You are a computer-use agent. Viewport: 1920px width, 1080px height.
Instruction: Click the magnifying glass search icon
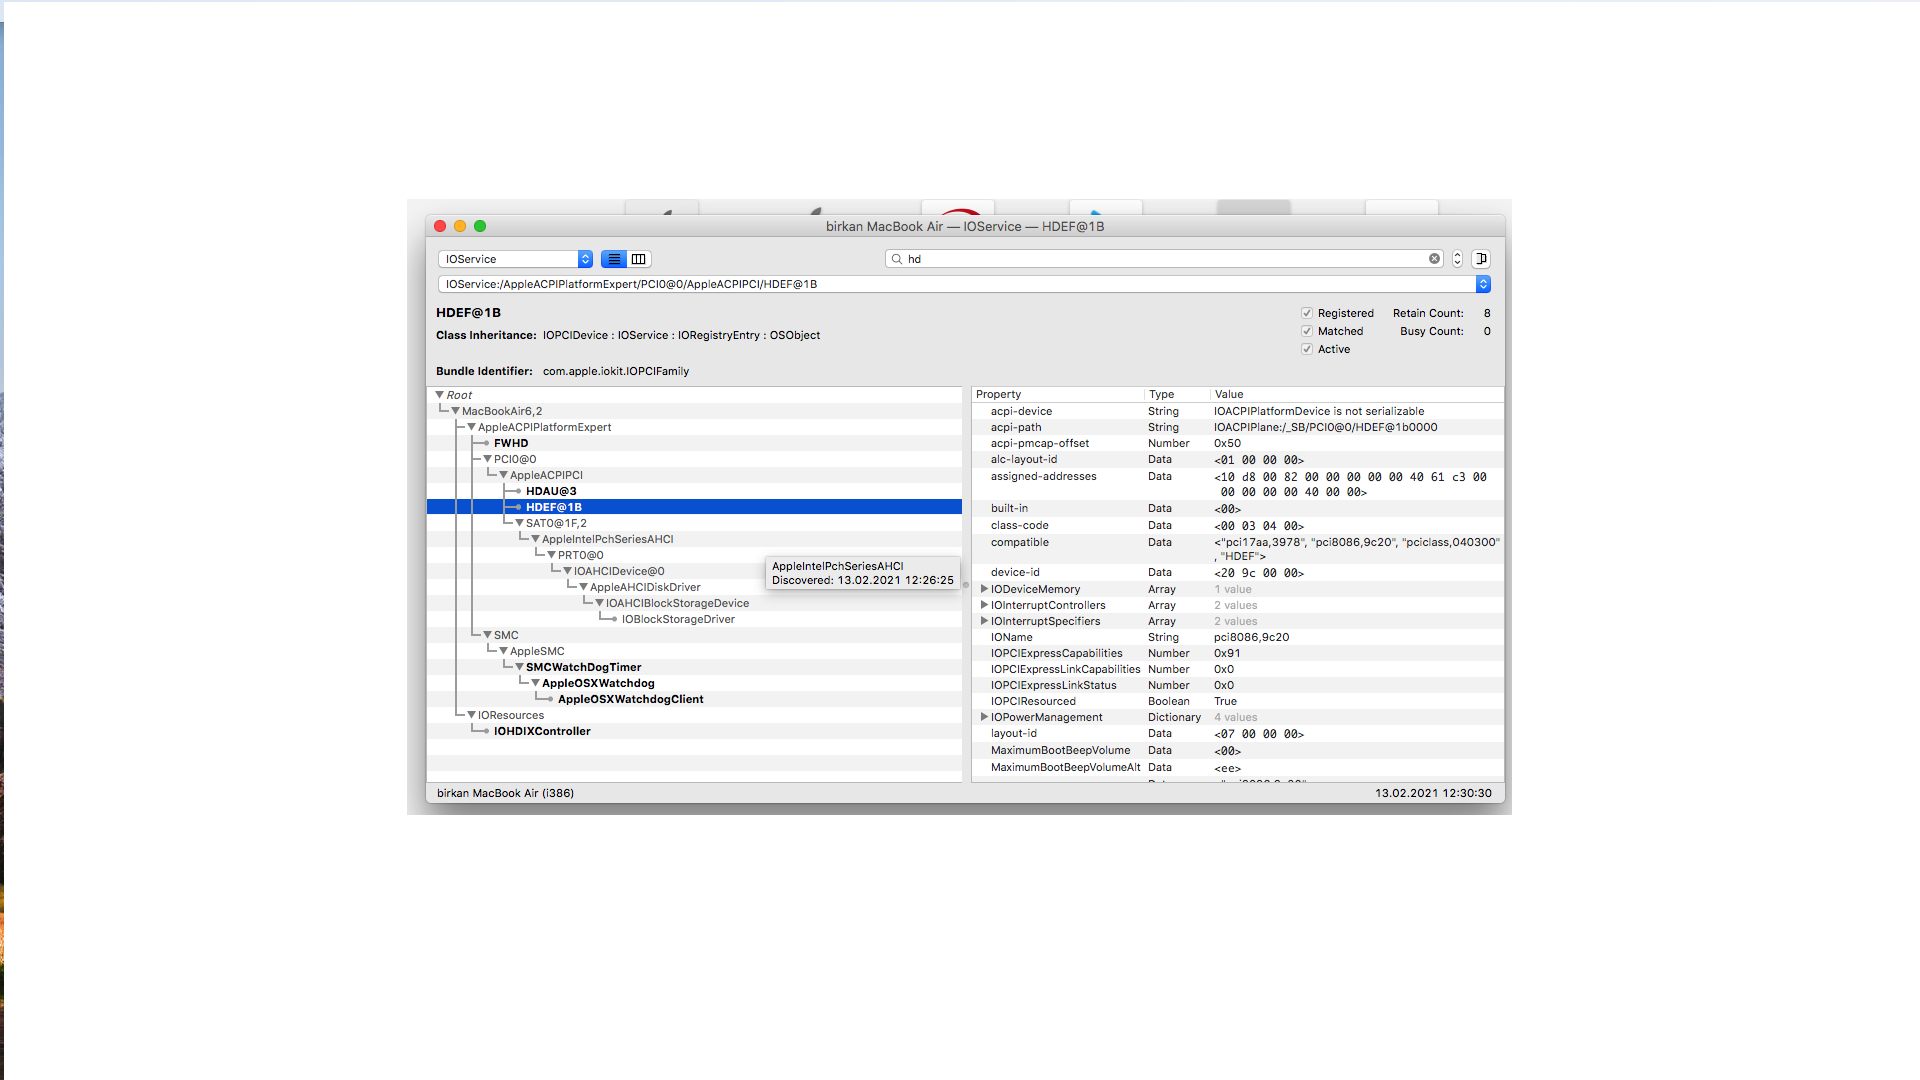(897, 259)
